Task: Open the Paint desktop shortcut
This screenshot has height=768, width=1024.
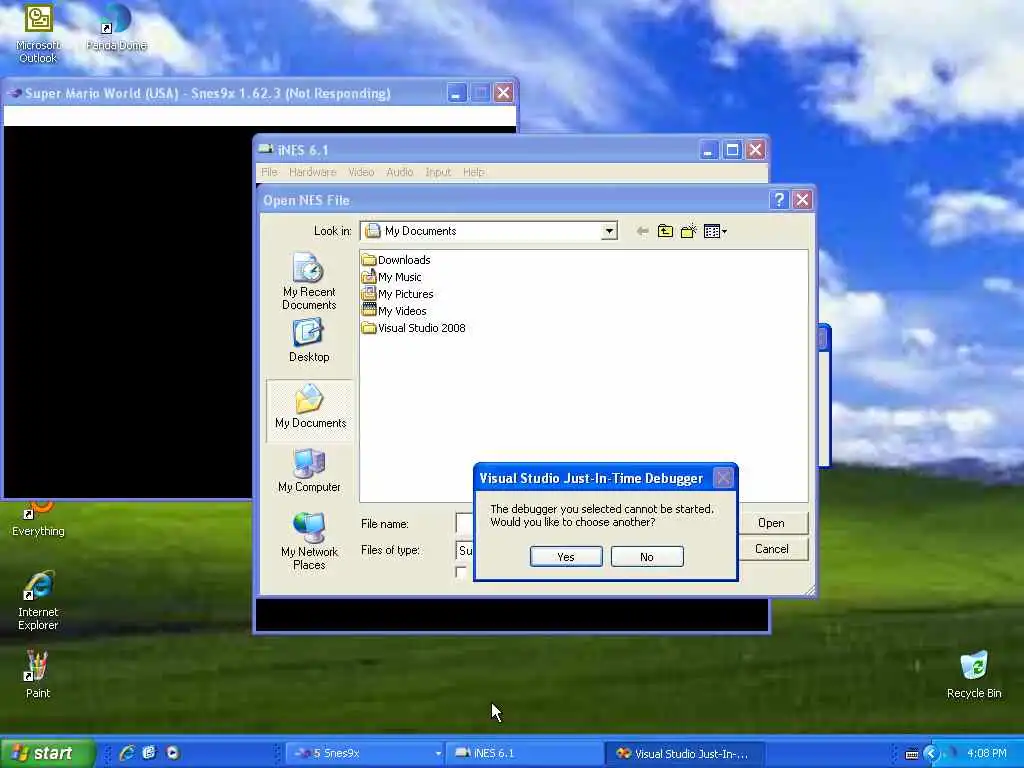Action: tap(37, 674)
